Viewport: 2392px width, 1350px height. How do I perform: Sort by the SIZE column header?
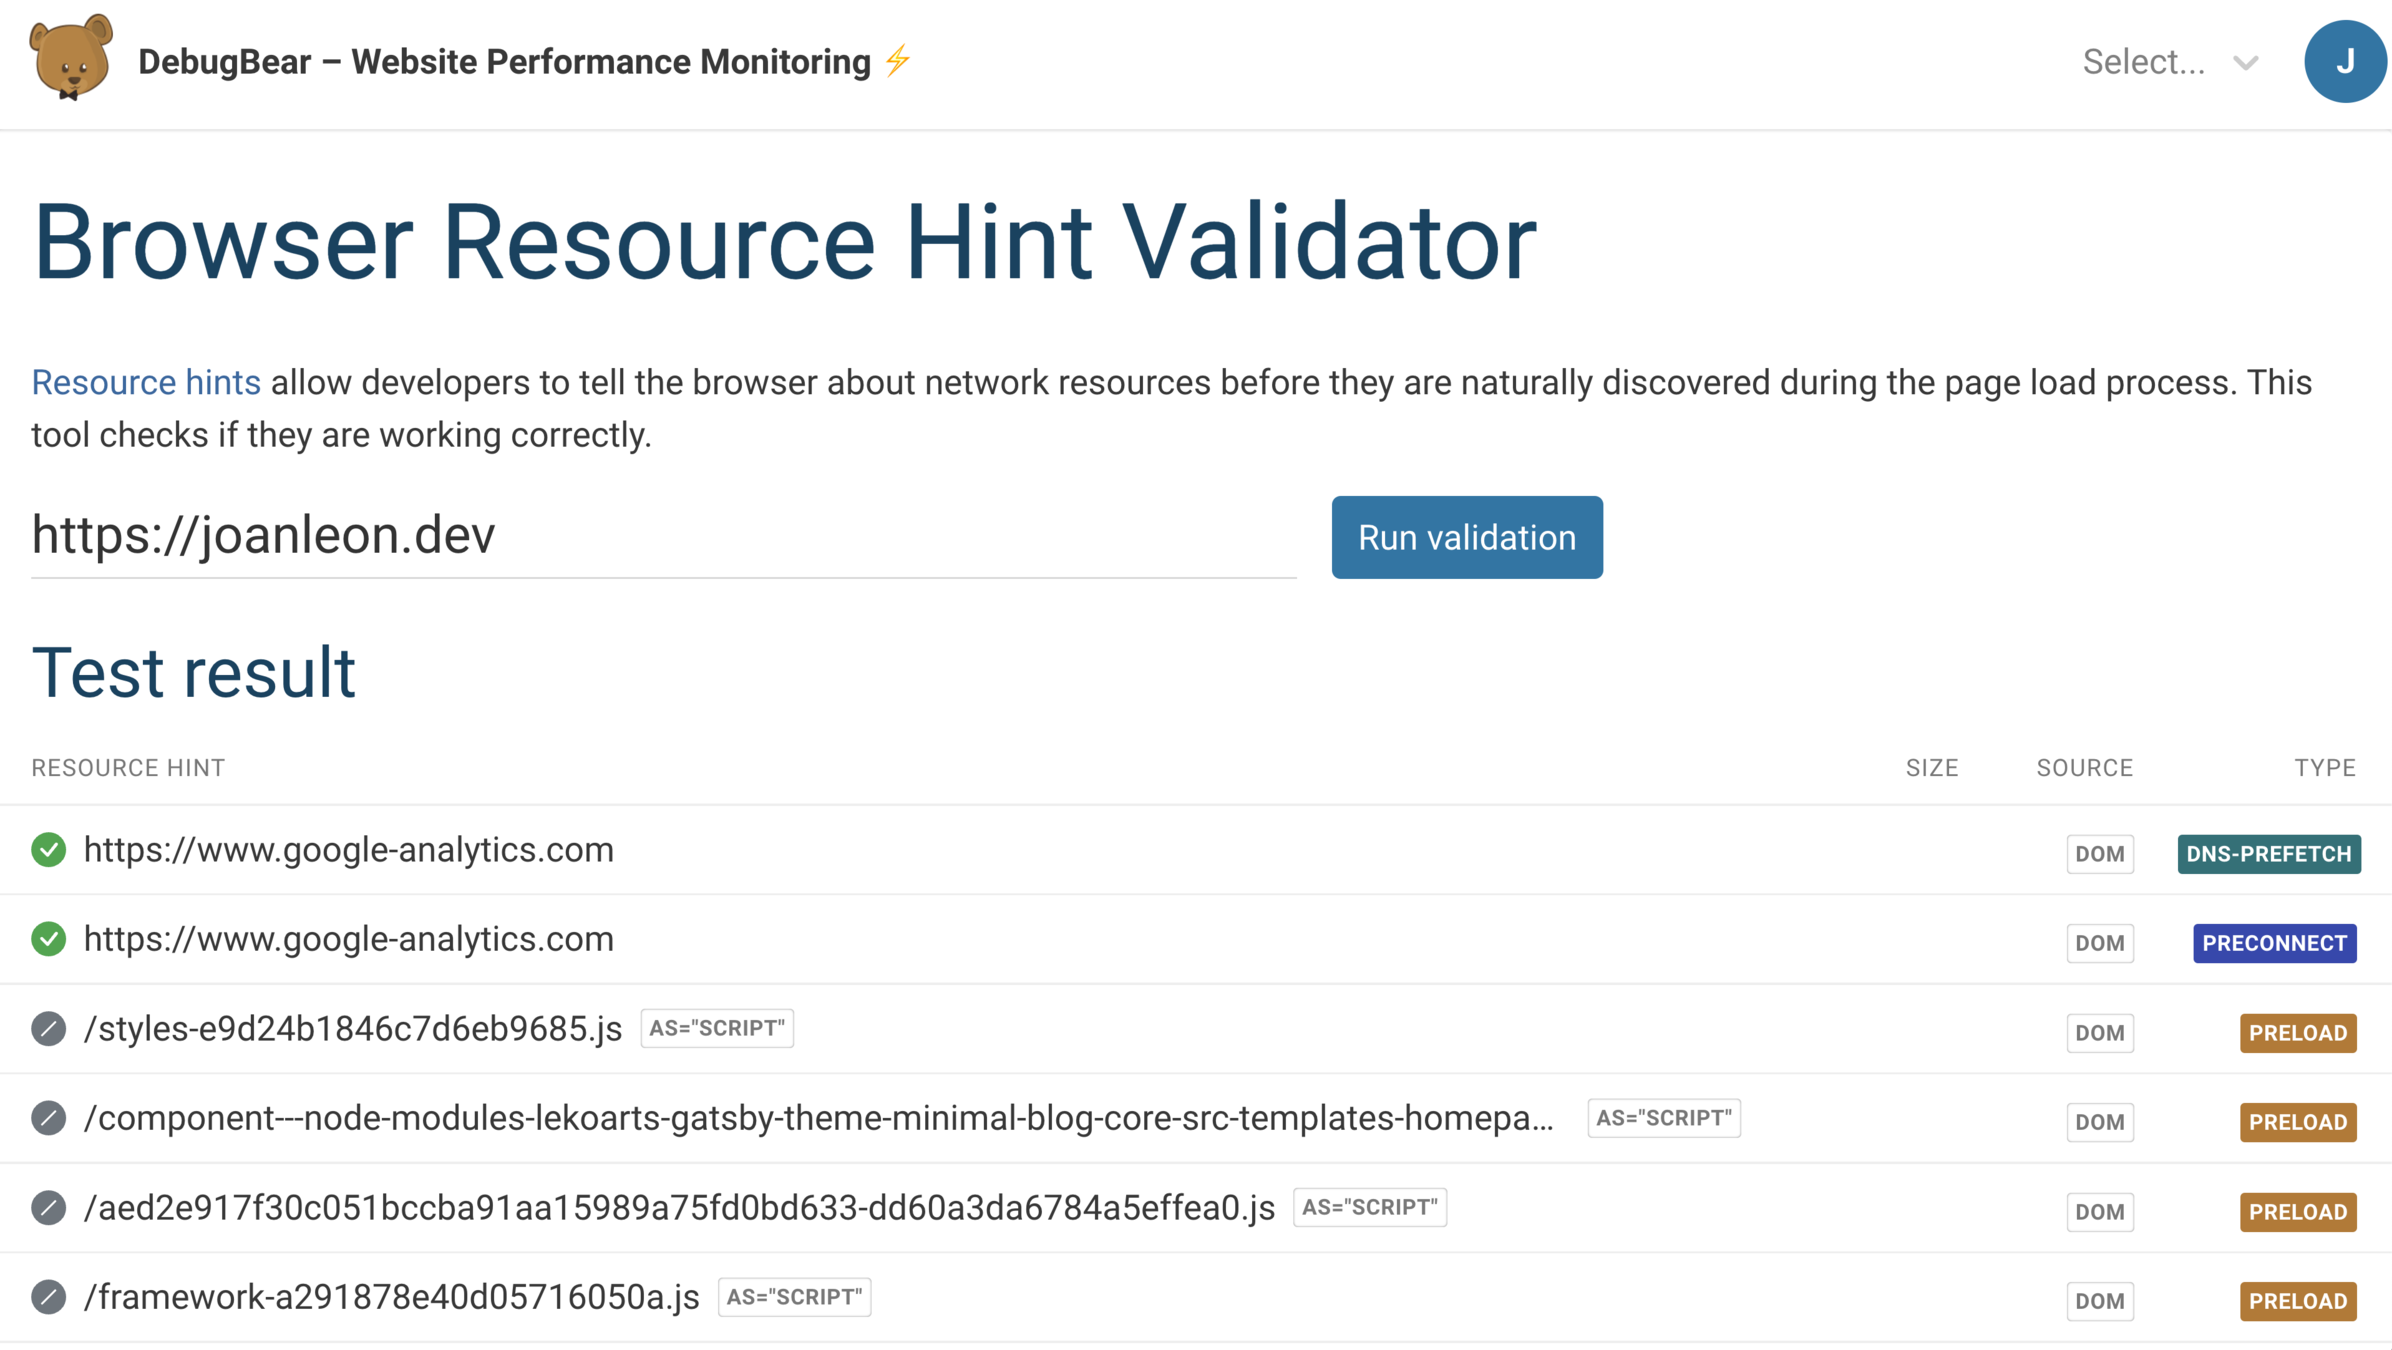(1931, 768)
